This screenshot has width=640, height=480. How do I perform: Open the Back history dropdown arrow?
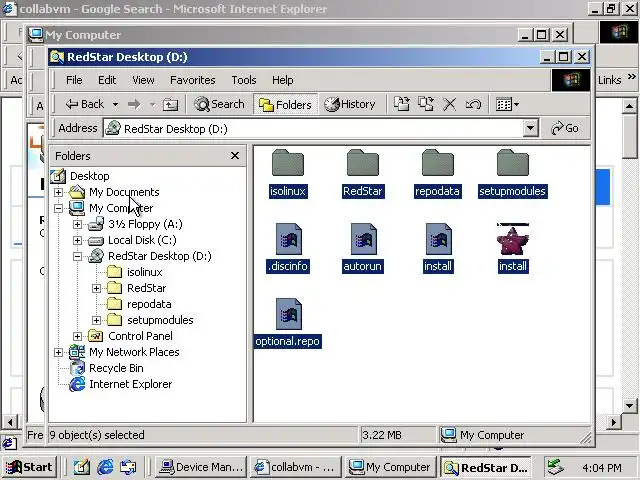click(116, 104)
